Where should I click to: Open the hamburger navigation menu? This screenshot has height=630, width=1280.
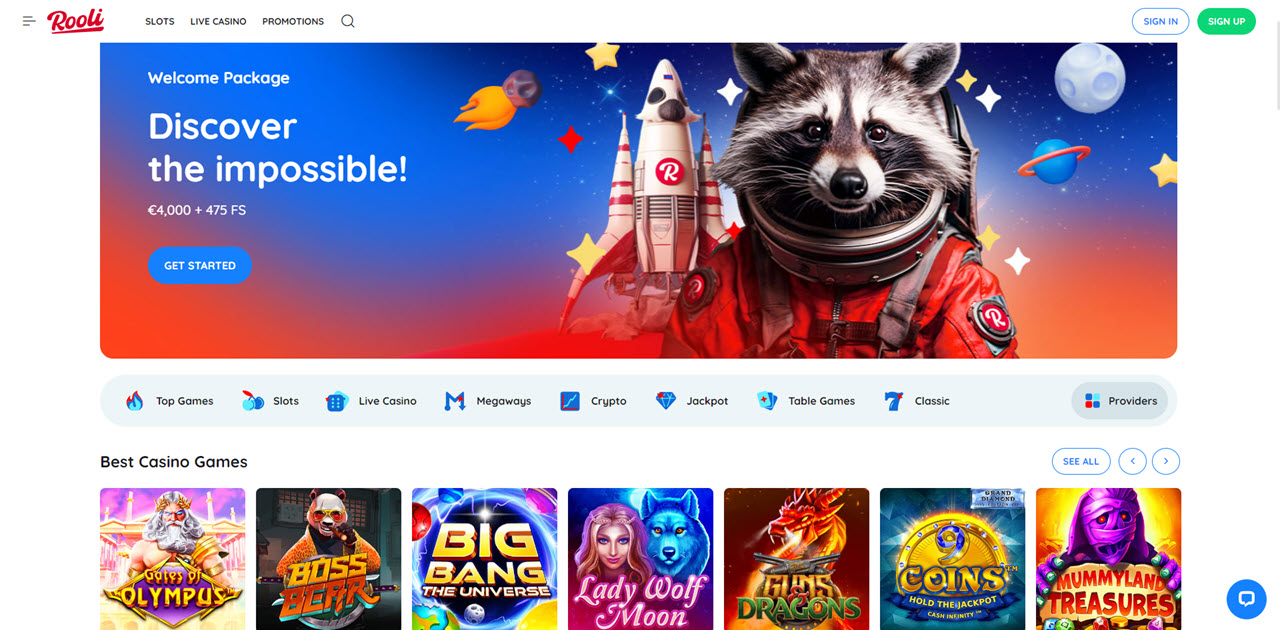pyautogui.click(x=28, y=20)
